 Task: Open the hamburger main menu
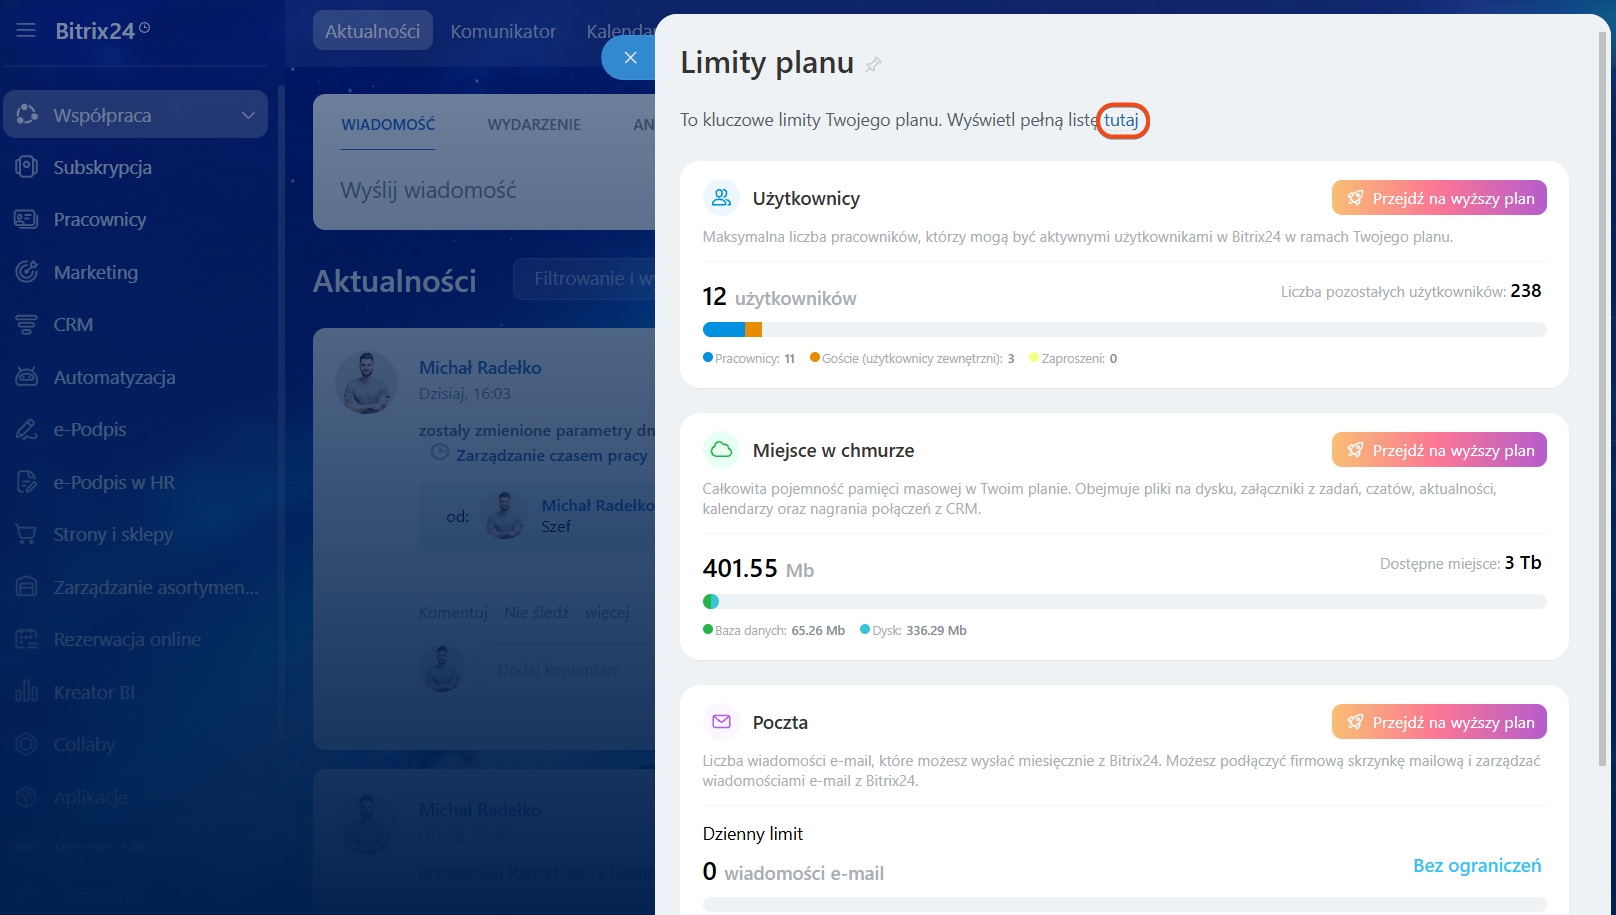[26, 31]
